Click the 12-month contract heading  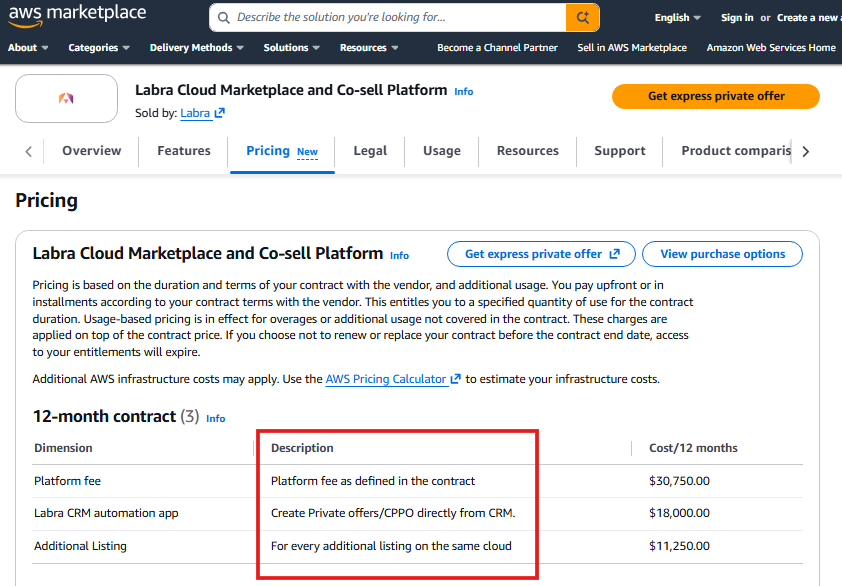coord(105,416)
